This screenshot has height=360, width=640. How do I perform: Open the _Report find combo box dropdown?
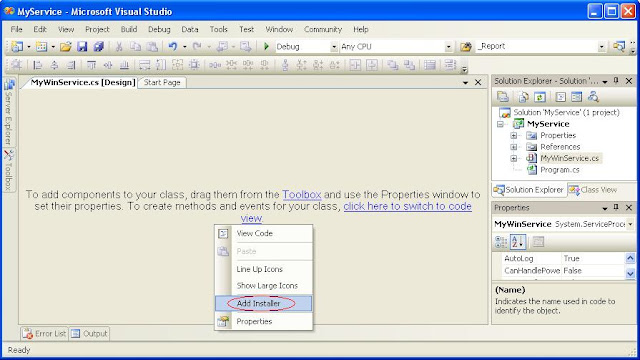point(601,47)
